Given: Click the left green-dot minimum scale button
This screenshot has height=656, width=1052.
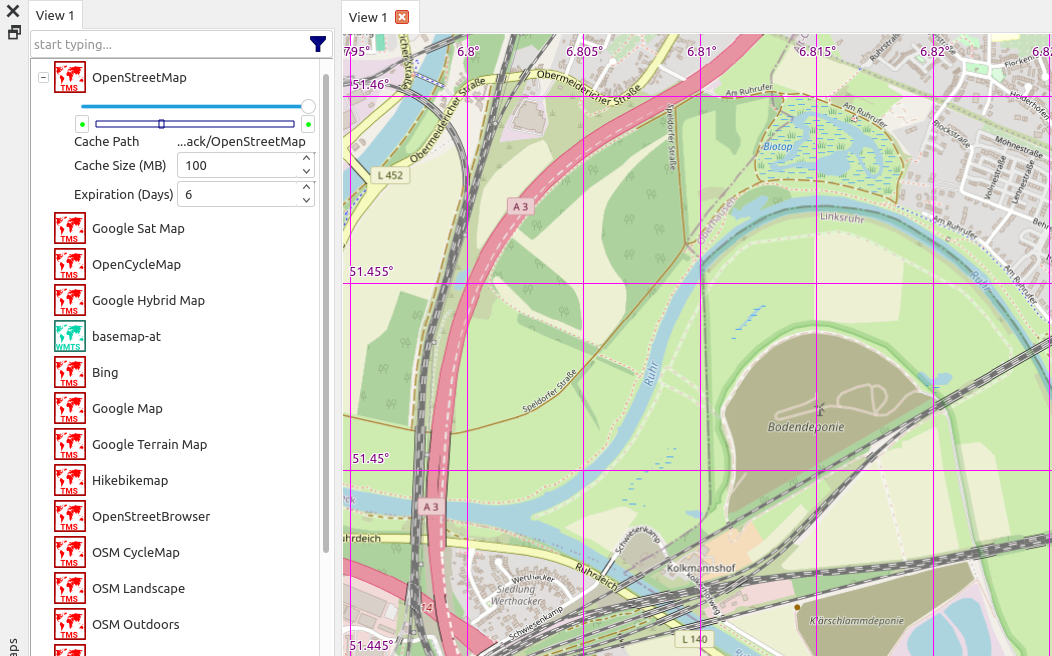Looking at the screenshot, I should pyautogui.click(x=82, y=124).
